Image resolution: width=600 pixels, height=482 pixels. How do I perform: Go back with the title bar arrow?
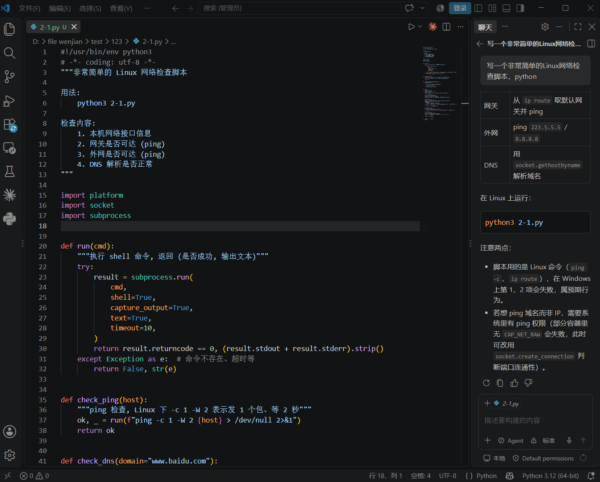point(176,8)
